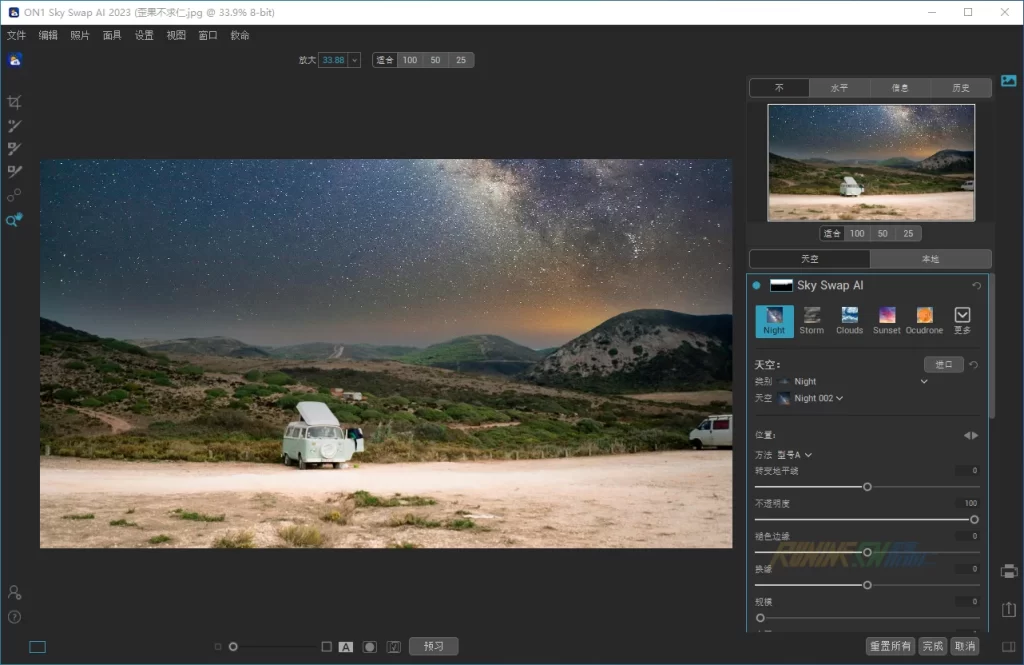This screenshot has width=1024, height=665.
Task: Click the 不透明度 slider handle
Action: [974, 519]
